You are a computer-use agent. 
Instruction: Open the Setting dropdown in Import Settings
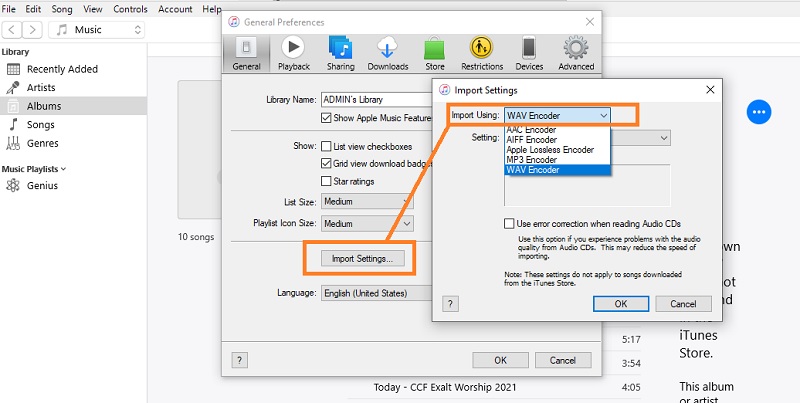tap(640, 138)
